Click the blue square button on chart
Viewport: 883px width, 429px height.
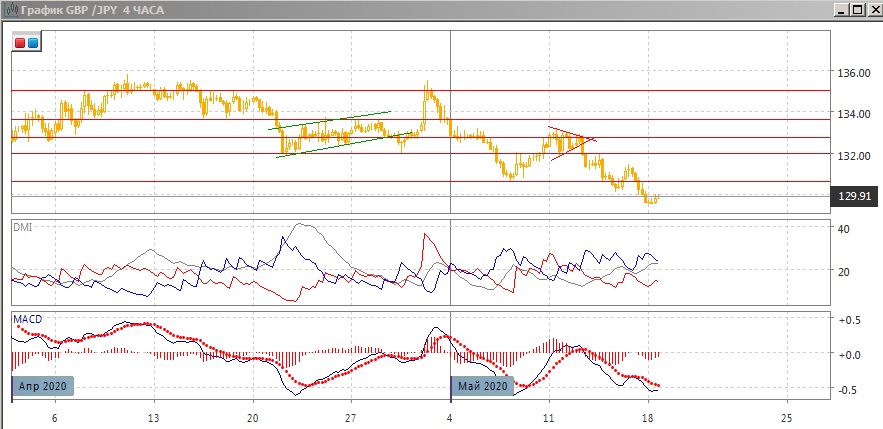click(x=33, y=43)
